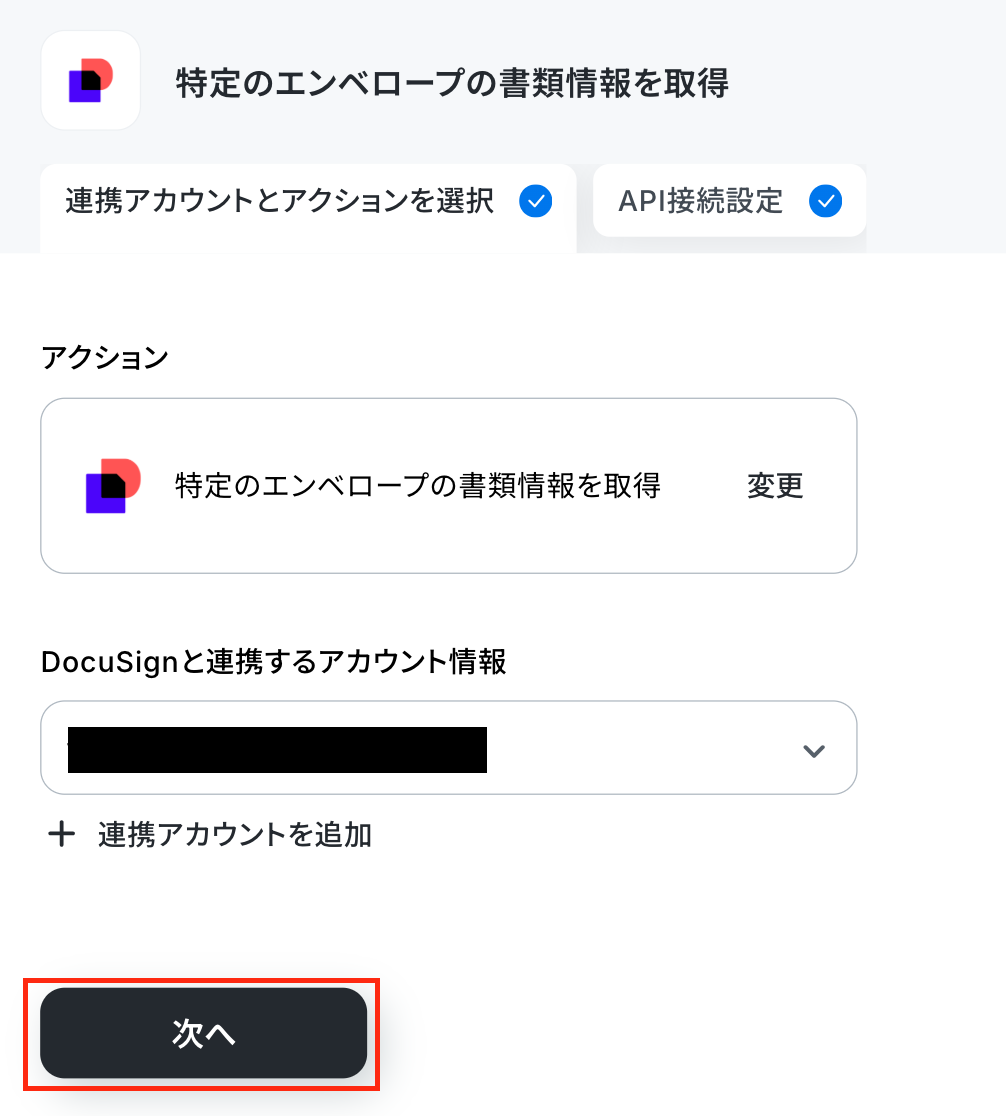
Task: Click the 次へ button
Action: (x=204, y=1033)
